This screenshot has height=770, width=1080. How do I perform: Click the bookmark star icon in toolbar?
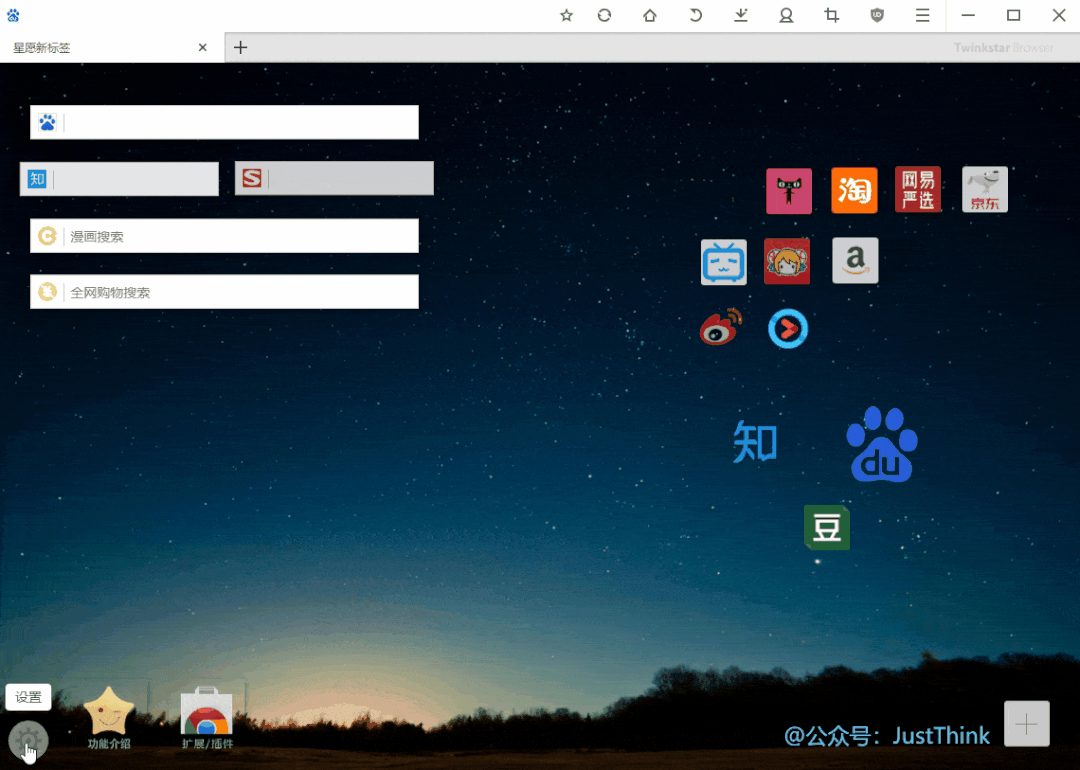tap(566, 15)
